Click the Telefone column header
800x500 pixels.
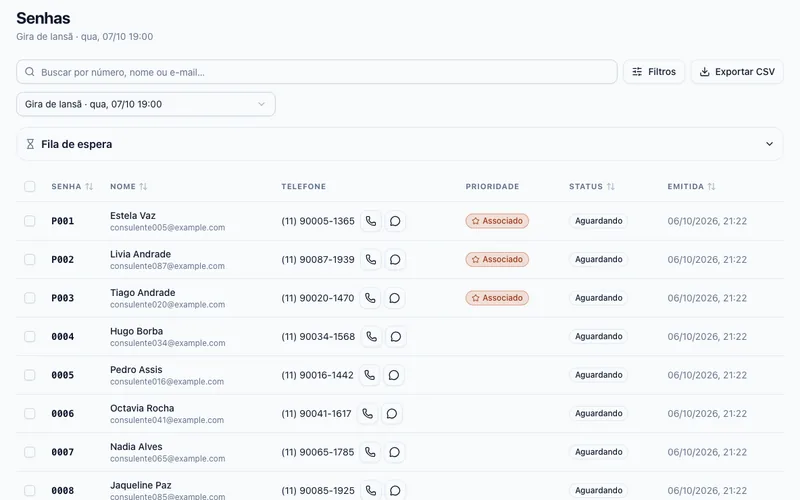click(304, 187)
